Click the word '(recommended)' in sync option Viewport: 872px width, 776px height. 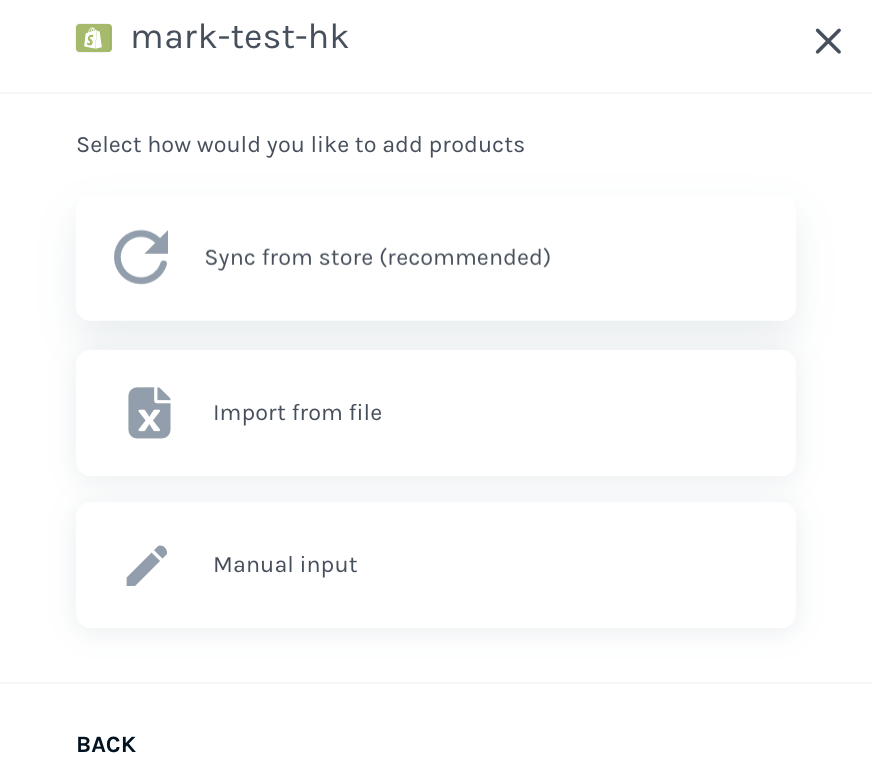pos(465,258)
